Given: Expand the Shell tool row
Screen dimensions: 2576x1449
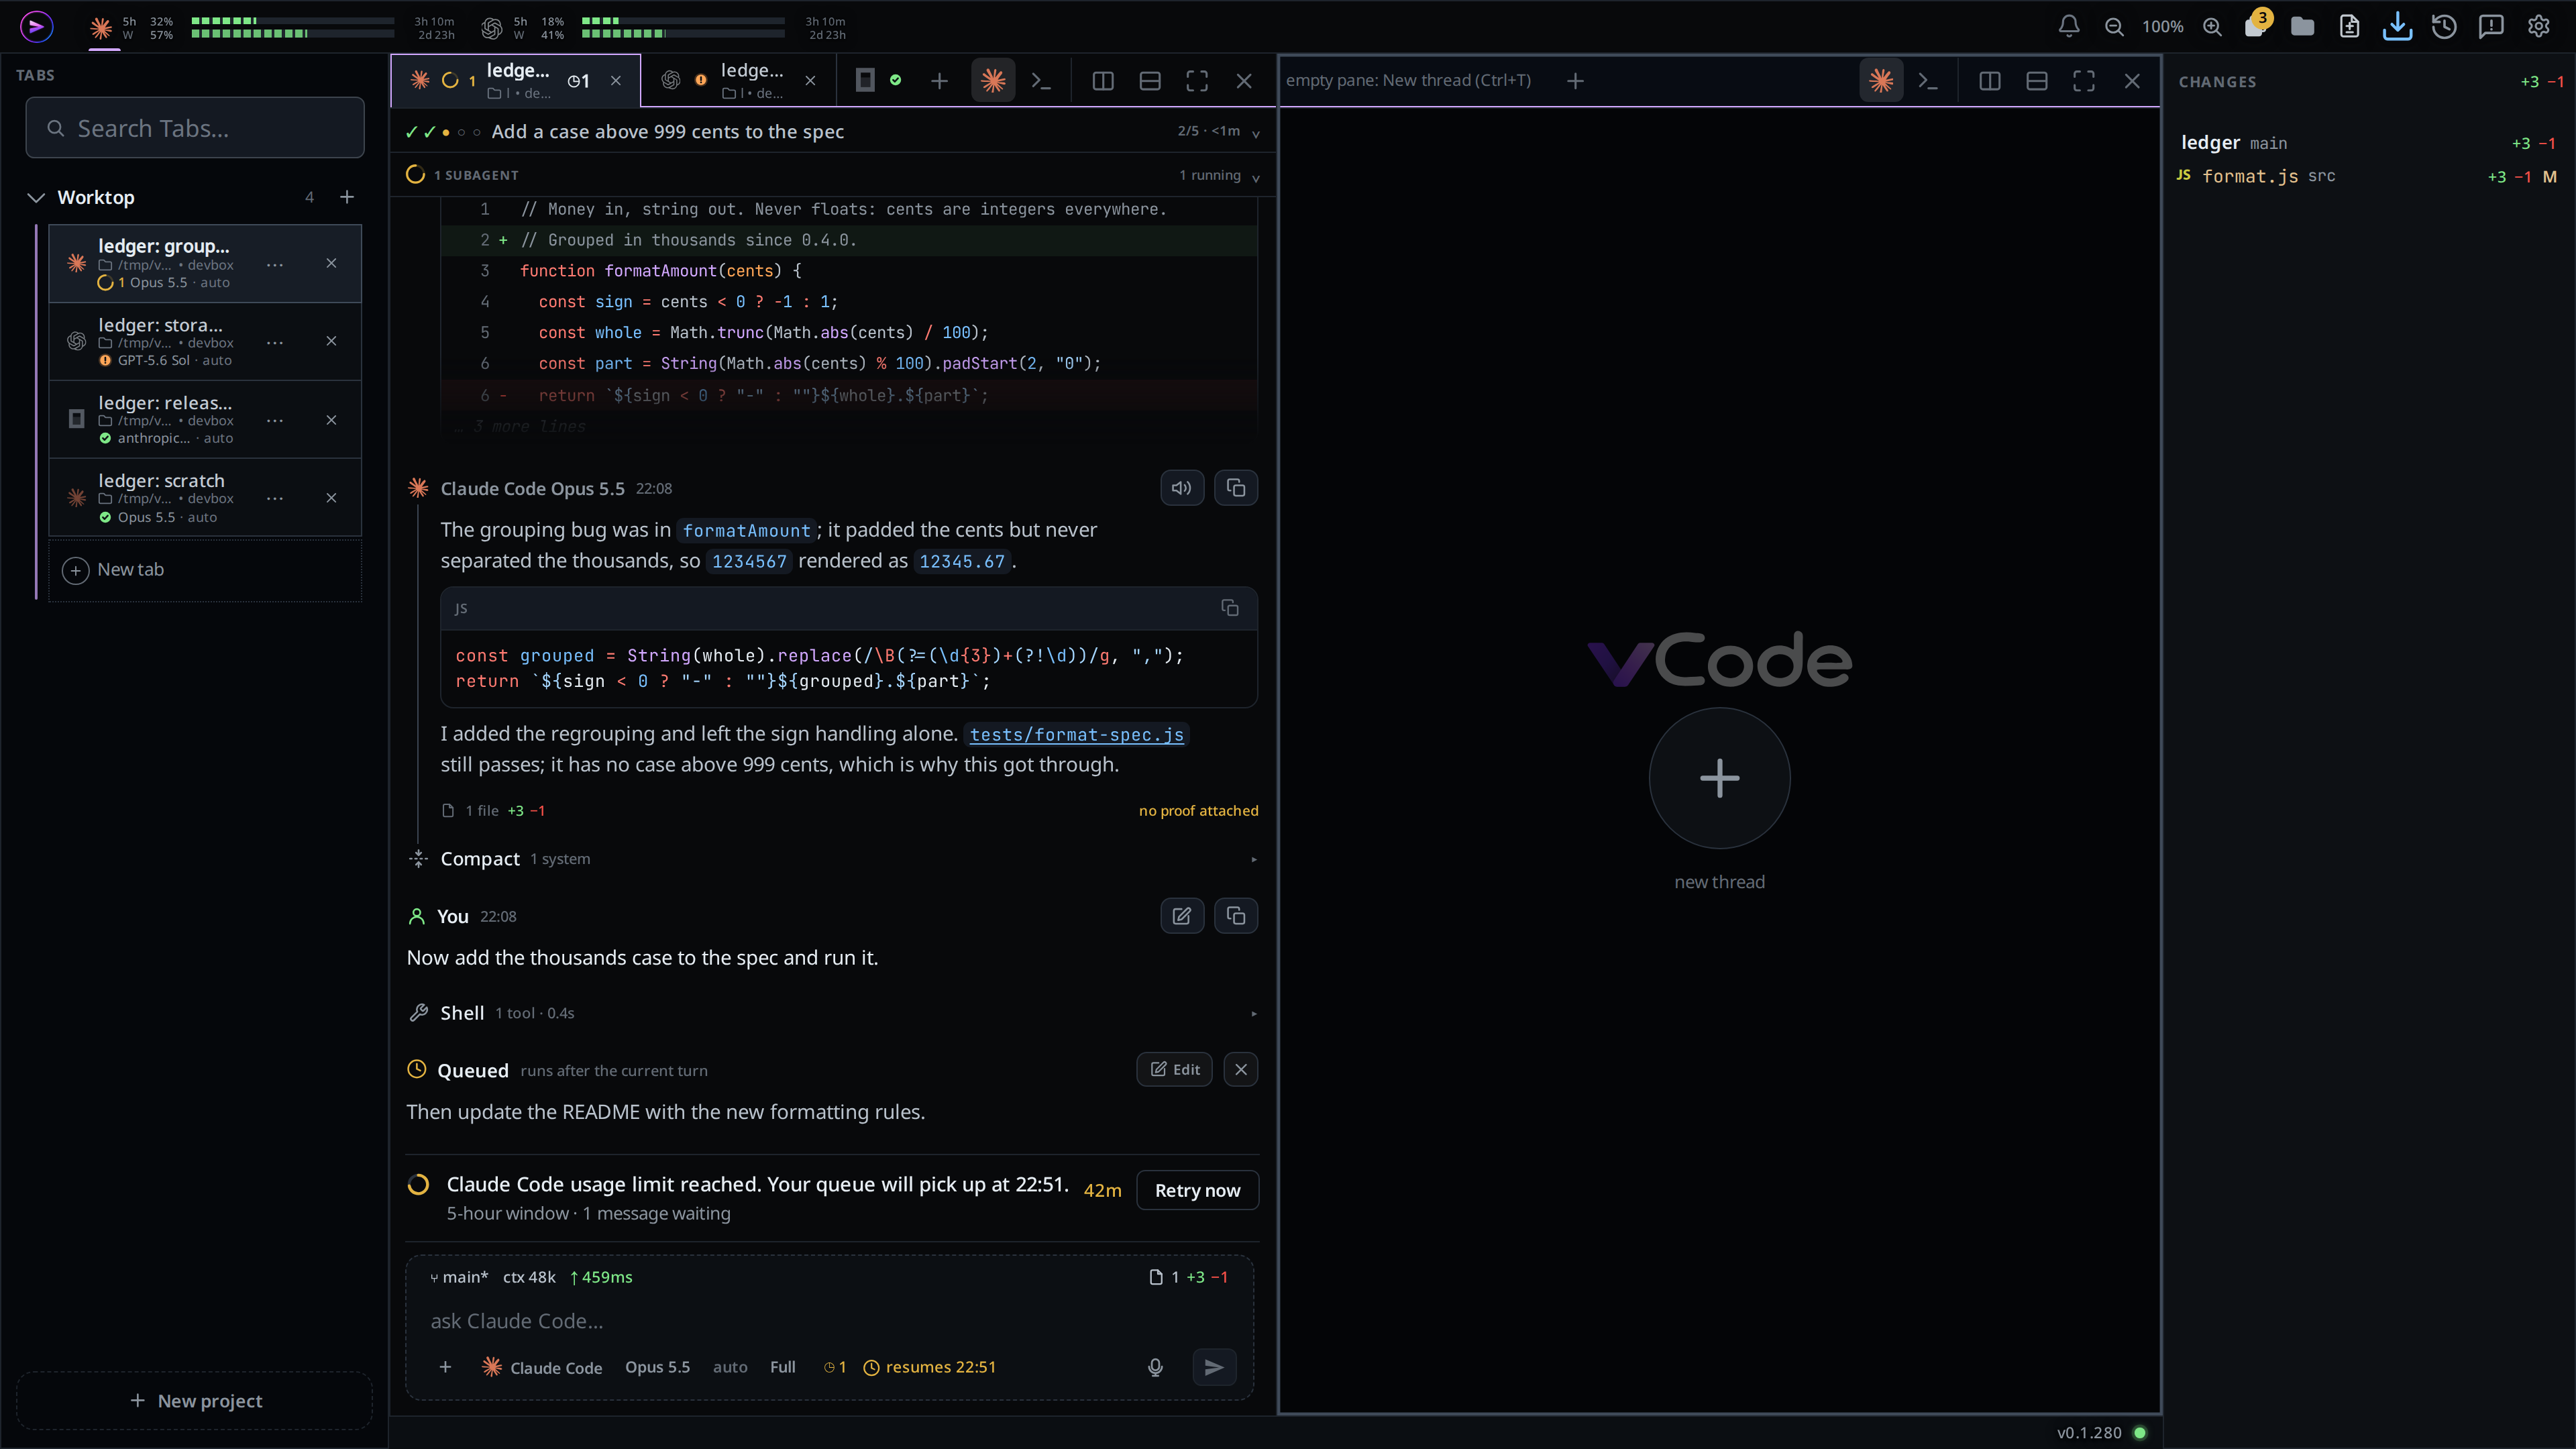Looking at the screenshot, I should 832,1013.
